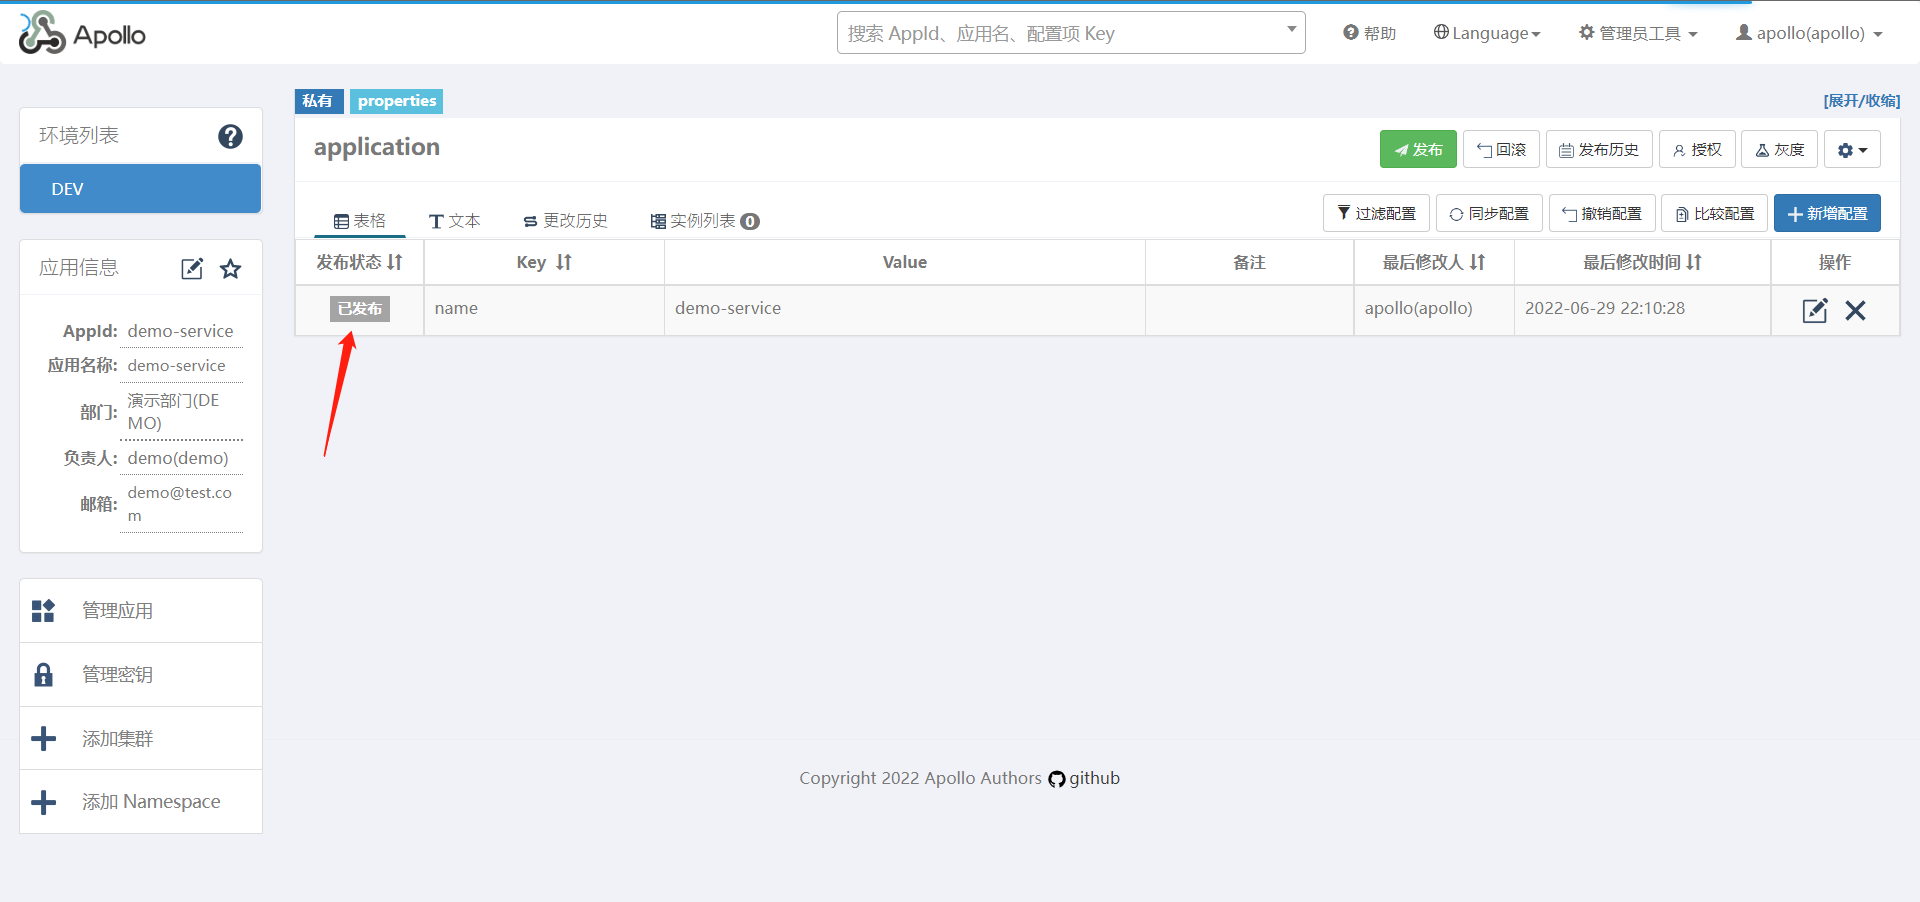The width and height of the screenshot is (1920, 902).
Task: Favorite the app with the star icon
Action: 231,269
